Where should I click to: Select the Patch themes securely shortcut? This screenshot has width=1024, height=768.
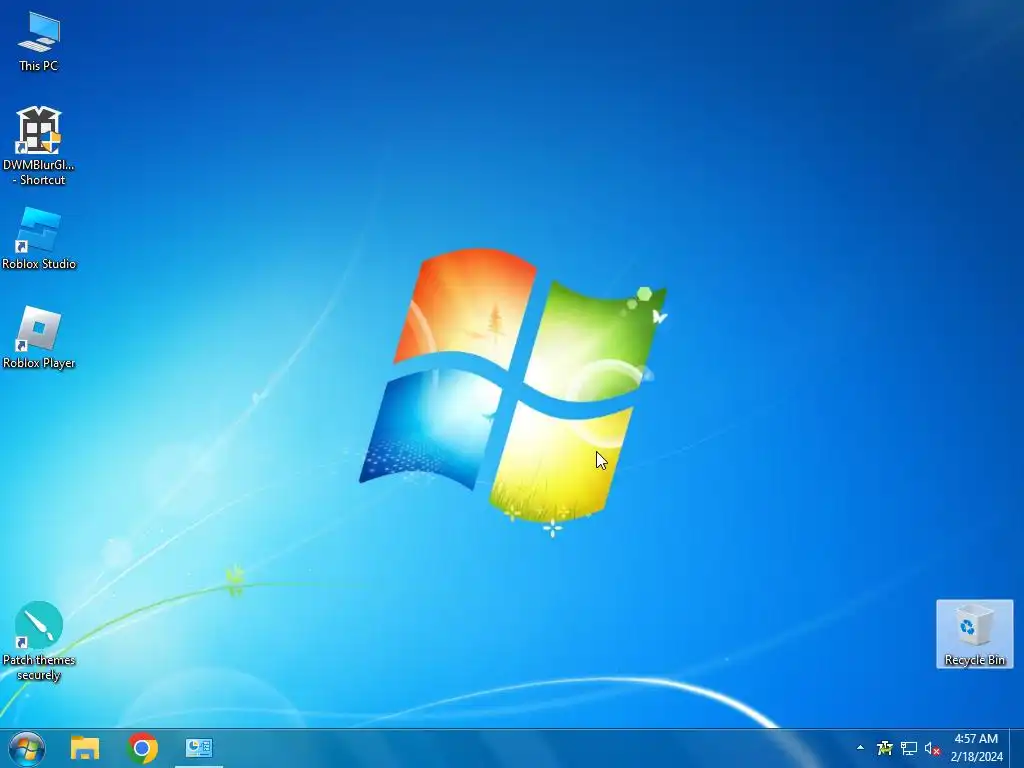pos(39,641)
